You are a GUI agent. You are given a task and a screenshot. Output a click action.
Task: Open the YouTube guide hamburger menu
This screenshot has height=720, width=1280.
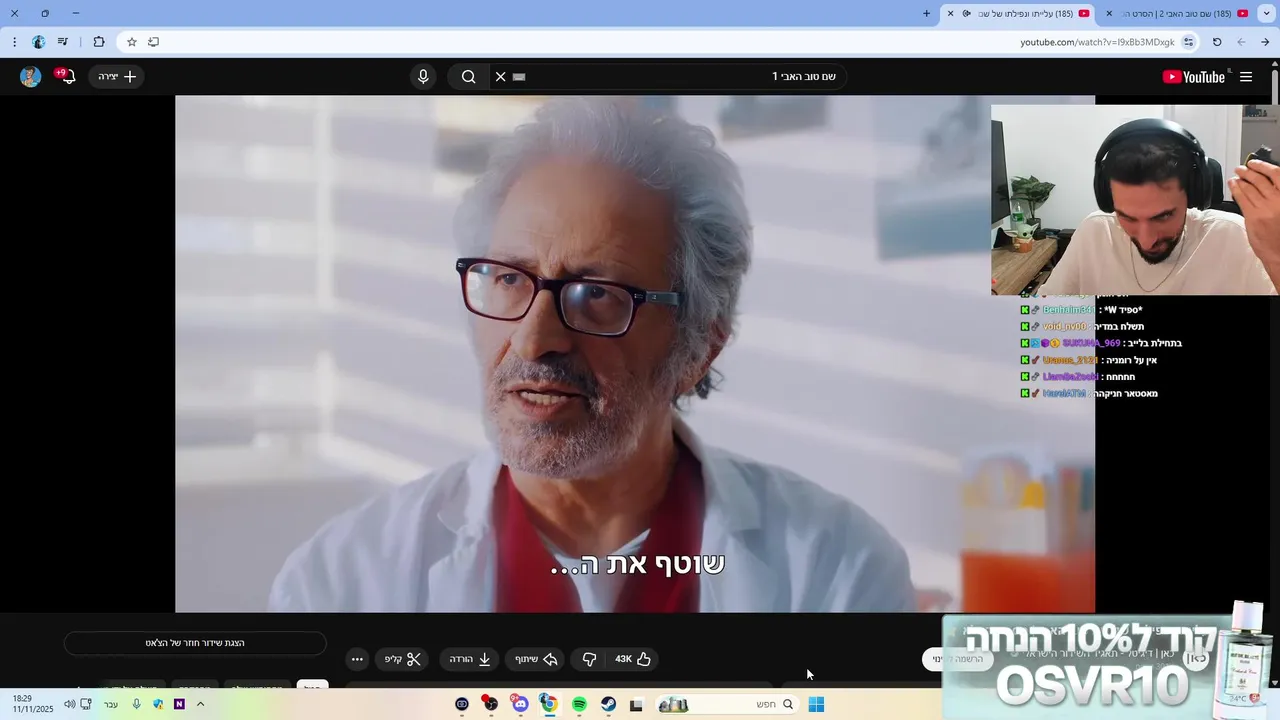tap(1246, 77)
